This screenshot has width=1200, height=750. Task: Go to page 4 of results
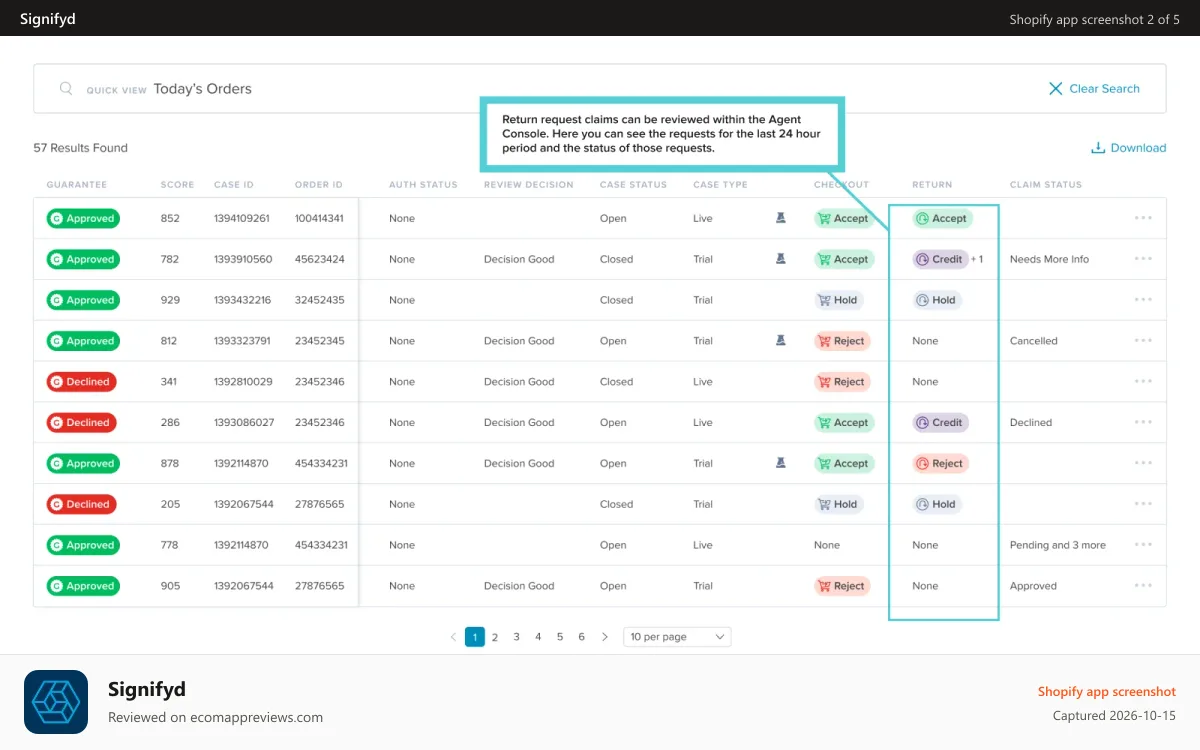click(538, 637)
